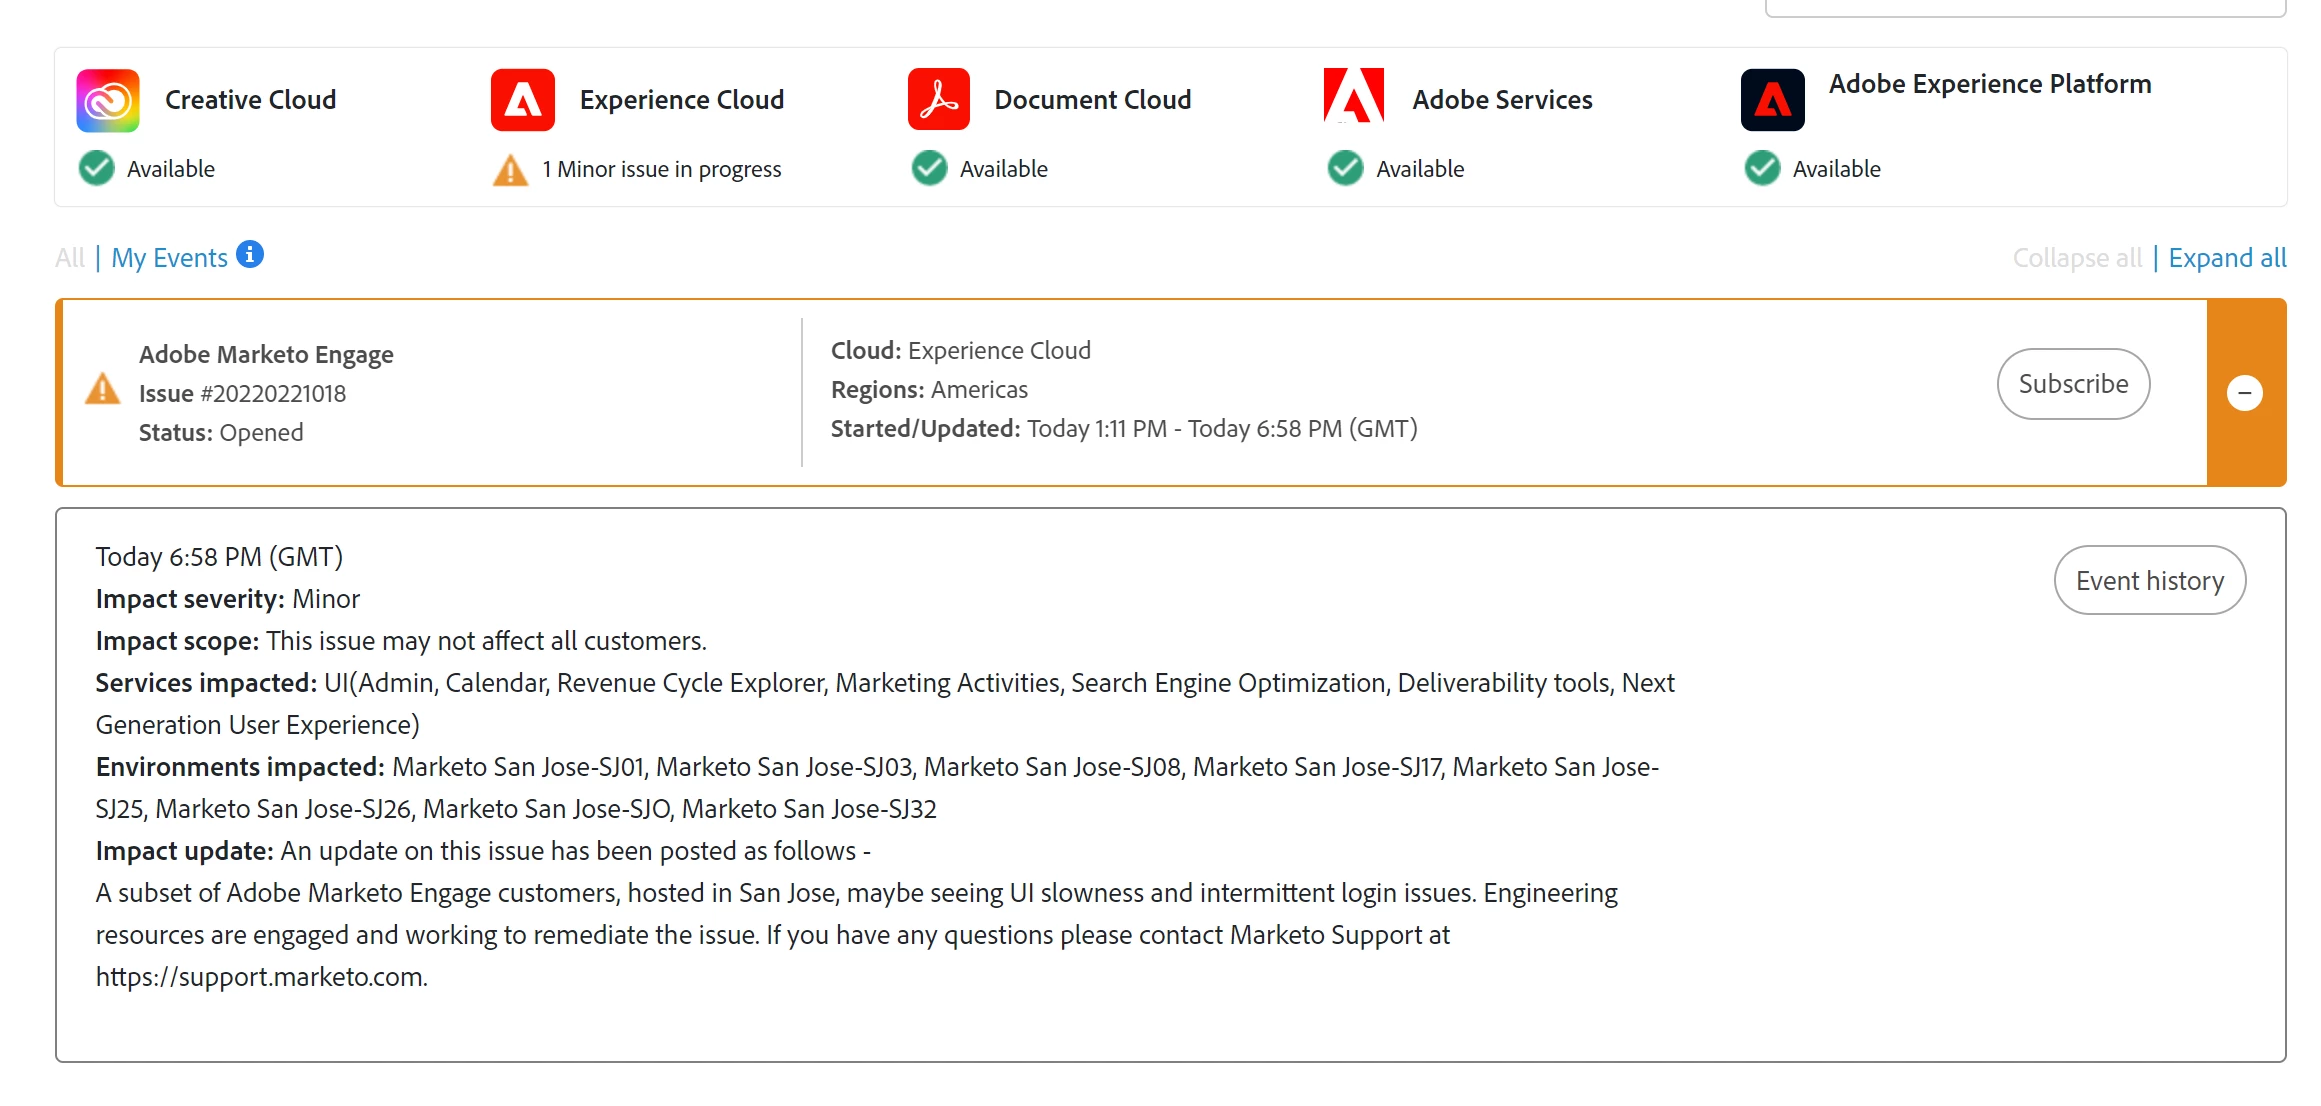Viewport: 2321px width, 1106px height.
Task: Click the Experience Cloud red icon
Action: [523, 100]
